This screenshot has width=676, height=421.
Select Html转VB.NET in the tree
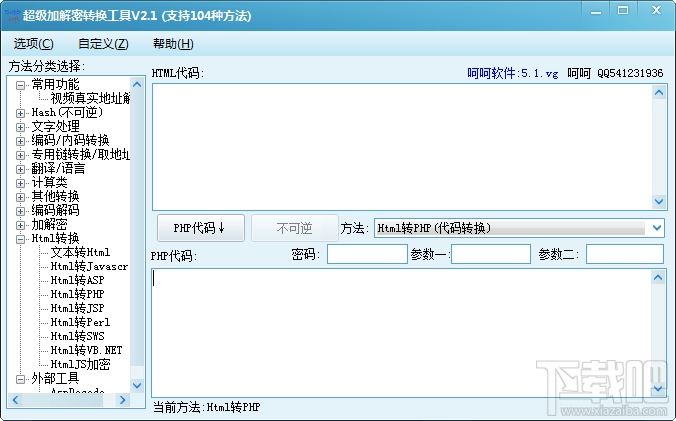click(86, 350)
